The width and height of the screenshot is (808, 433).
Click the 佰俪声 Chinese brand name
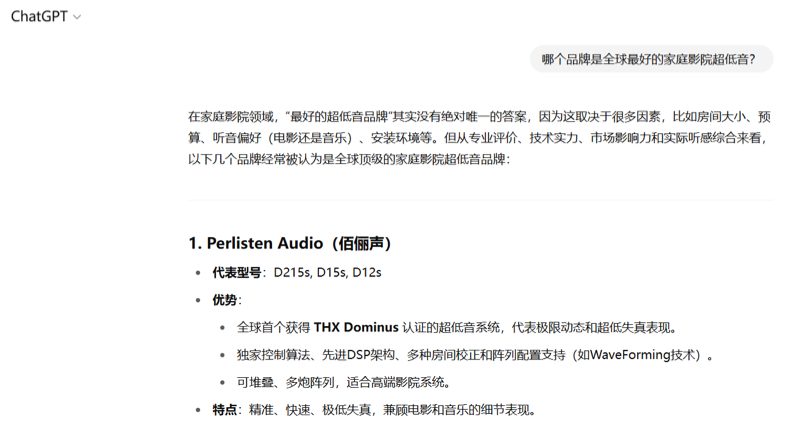(362, 243)
